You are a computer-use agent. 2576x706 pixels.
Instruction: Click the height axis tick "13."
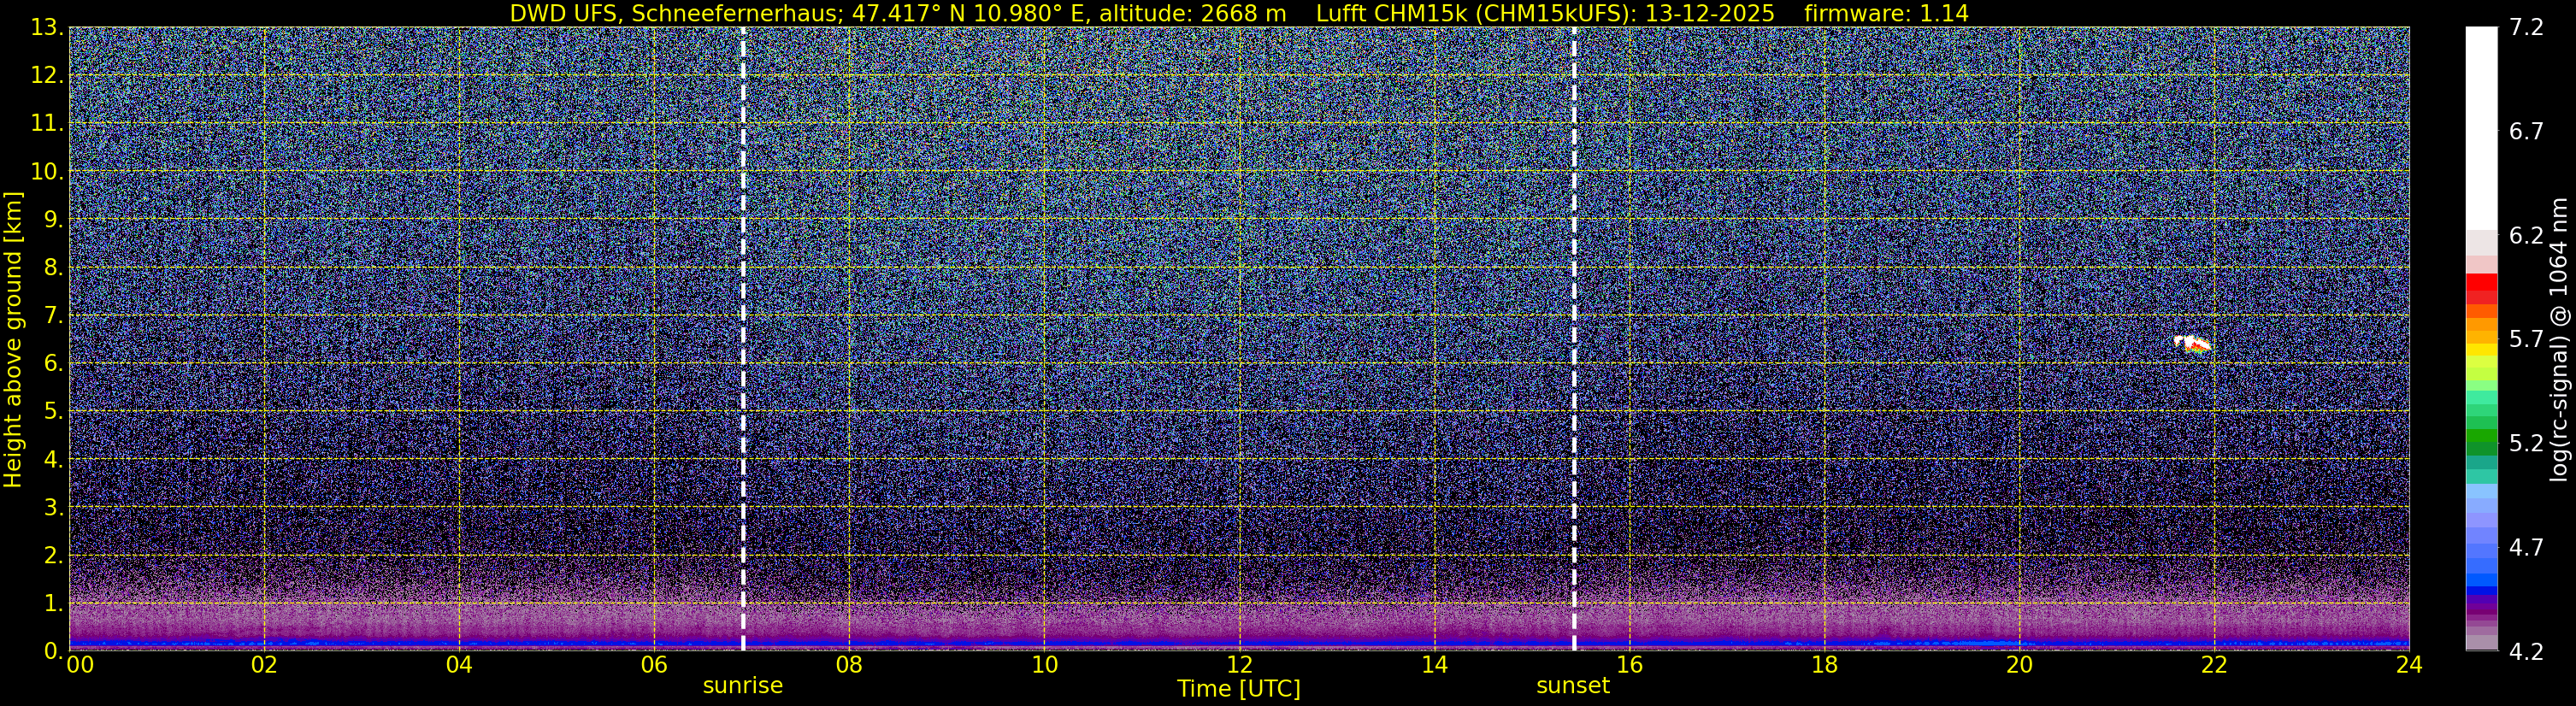point(47,28)
